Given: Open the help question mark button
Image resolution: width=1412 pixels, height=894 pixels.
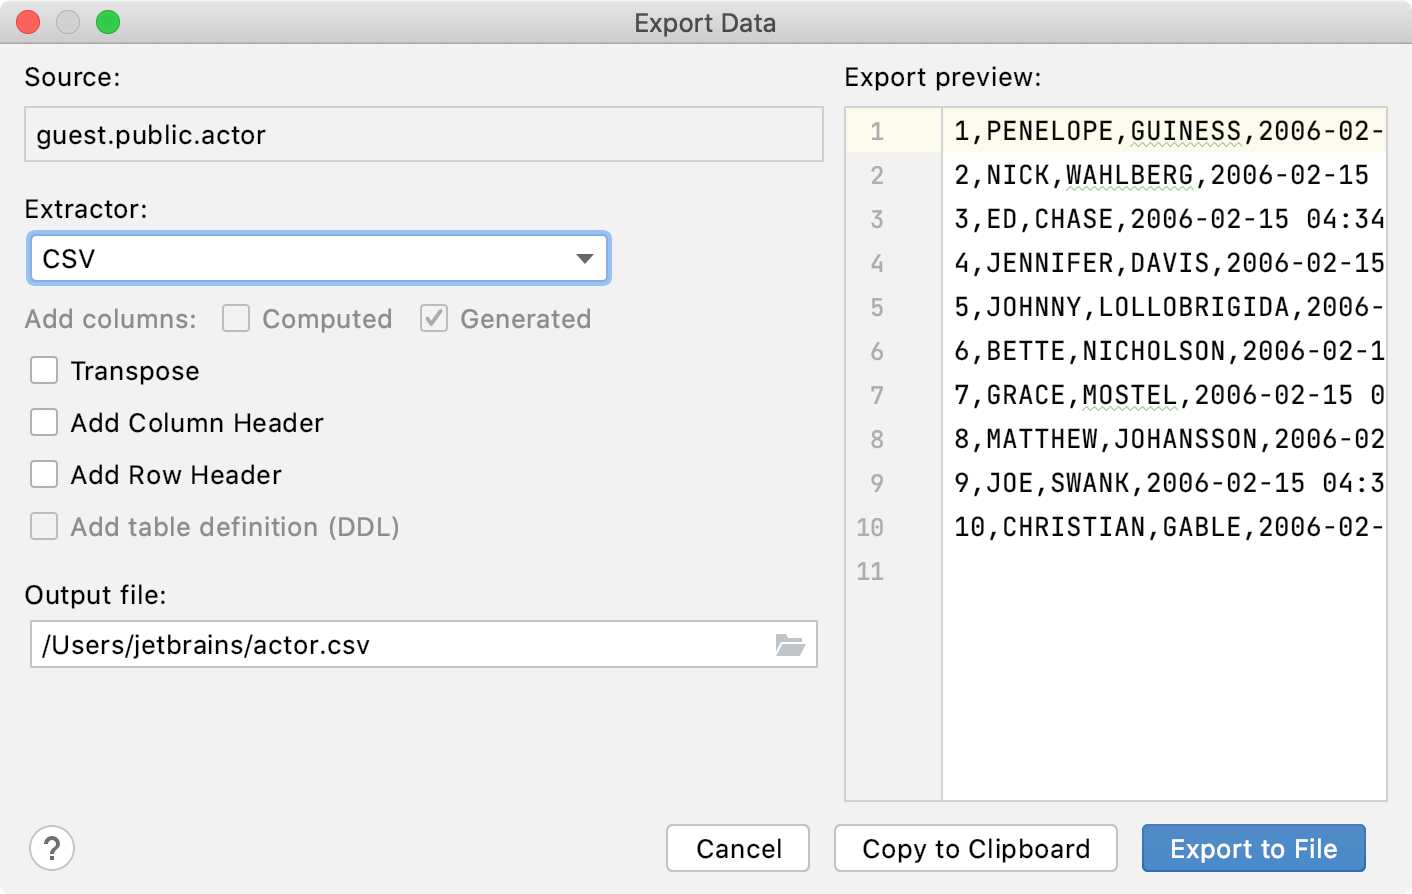Looking at the screenshot, I should tap(52, 849).
